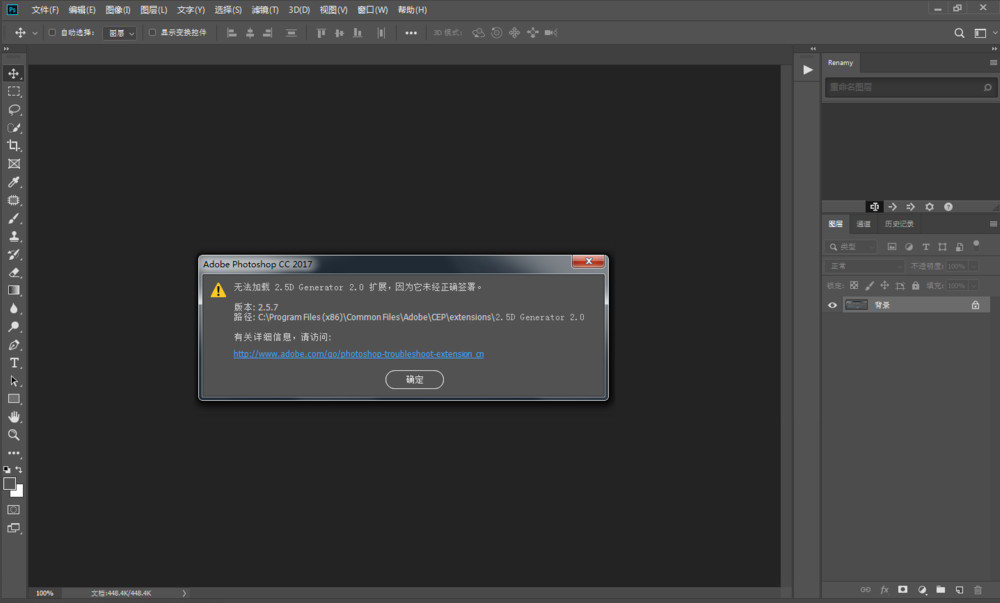1000x603 pixels.
Task: Open the 滤镜(T) menu
Action: [265, 10]
